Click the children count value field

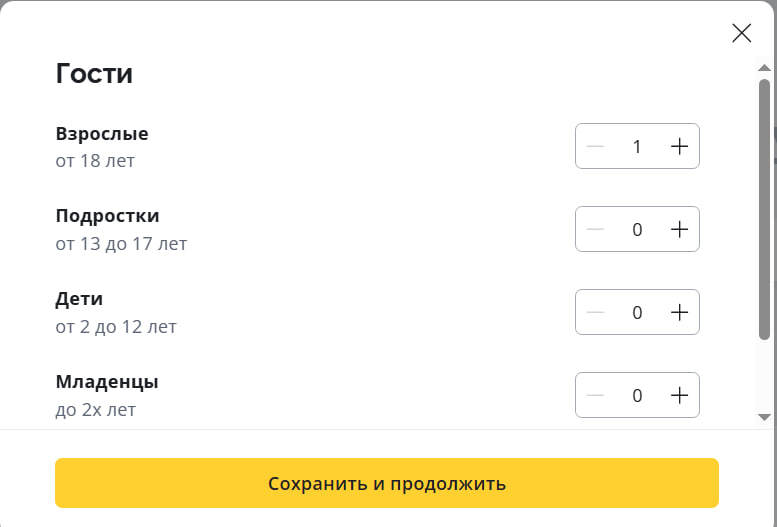click(637, 312)
